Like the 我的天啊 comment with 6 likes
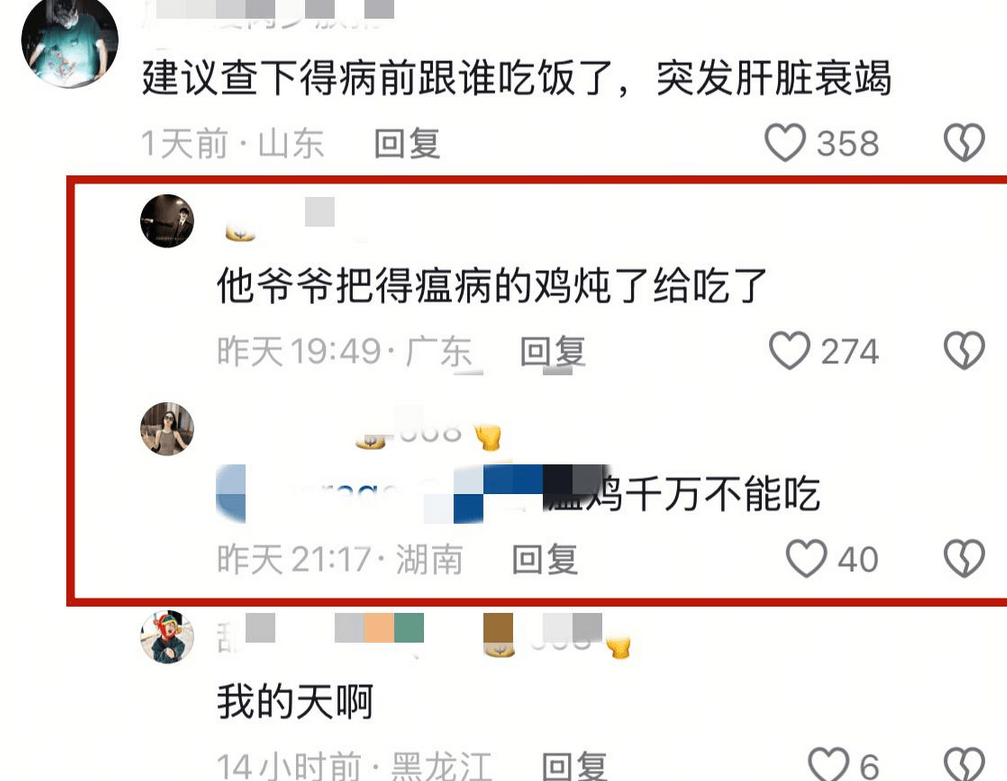The height and width of the screenshot is (781, 1007). (x=828, y=766)
